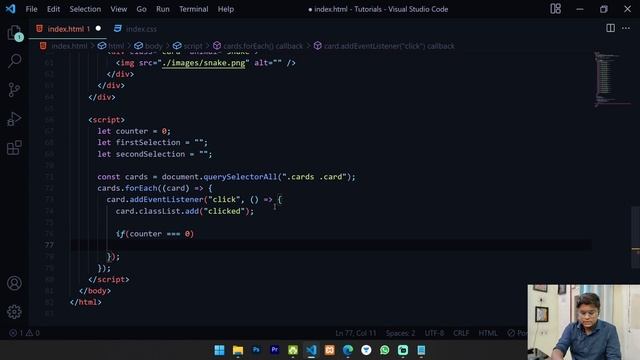Open Microsoft Edge from the taskbar
Image resolution: width=640 pixels, height=360 pixels.
(x=348, y=350)
